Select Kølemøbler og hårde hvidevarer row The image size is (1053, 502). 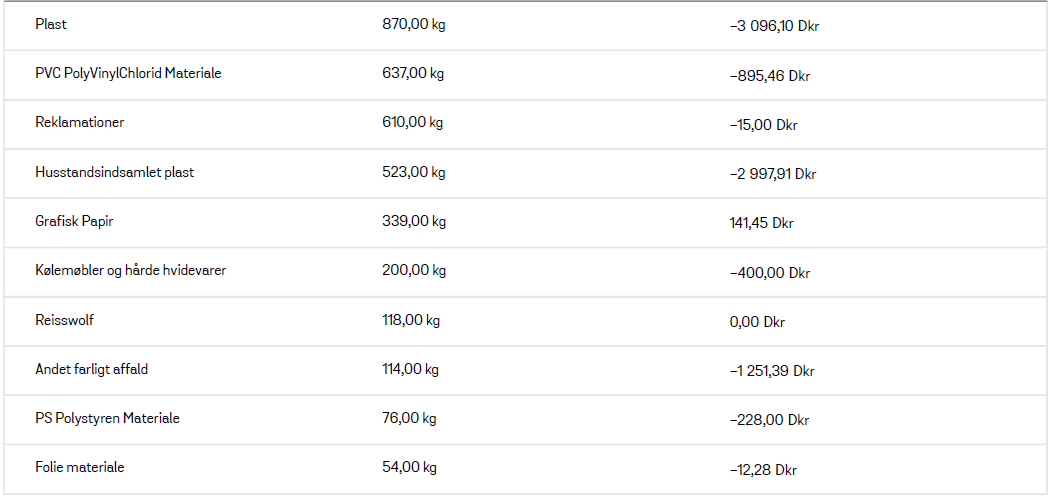[525, 272]
